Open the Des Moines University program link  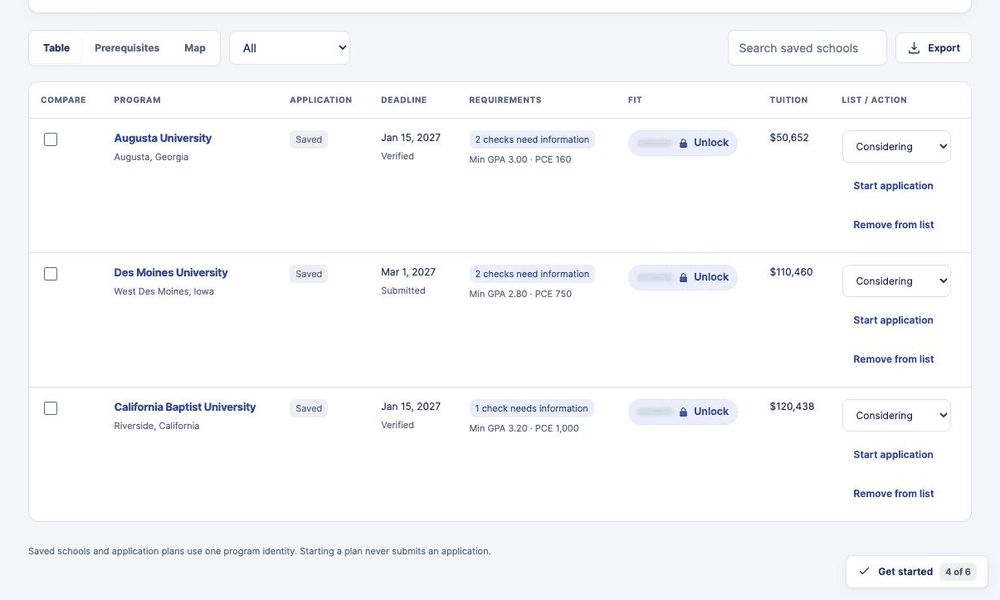[x=170, y=273]
